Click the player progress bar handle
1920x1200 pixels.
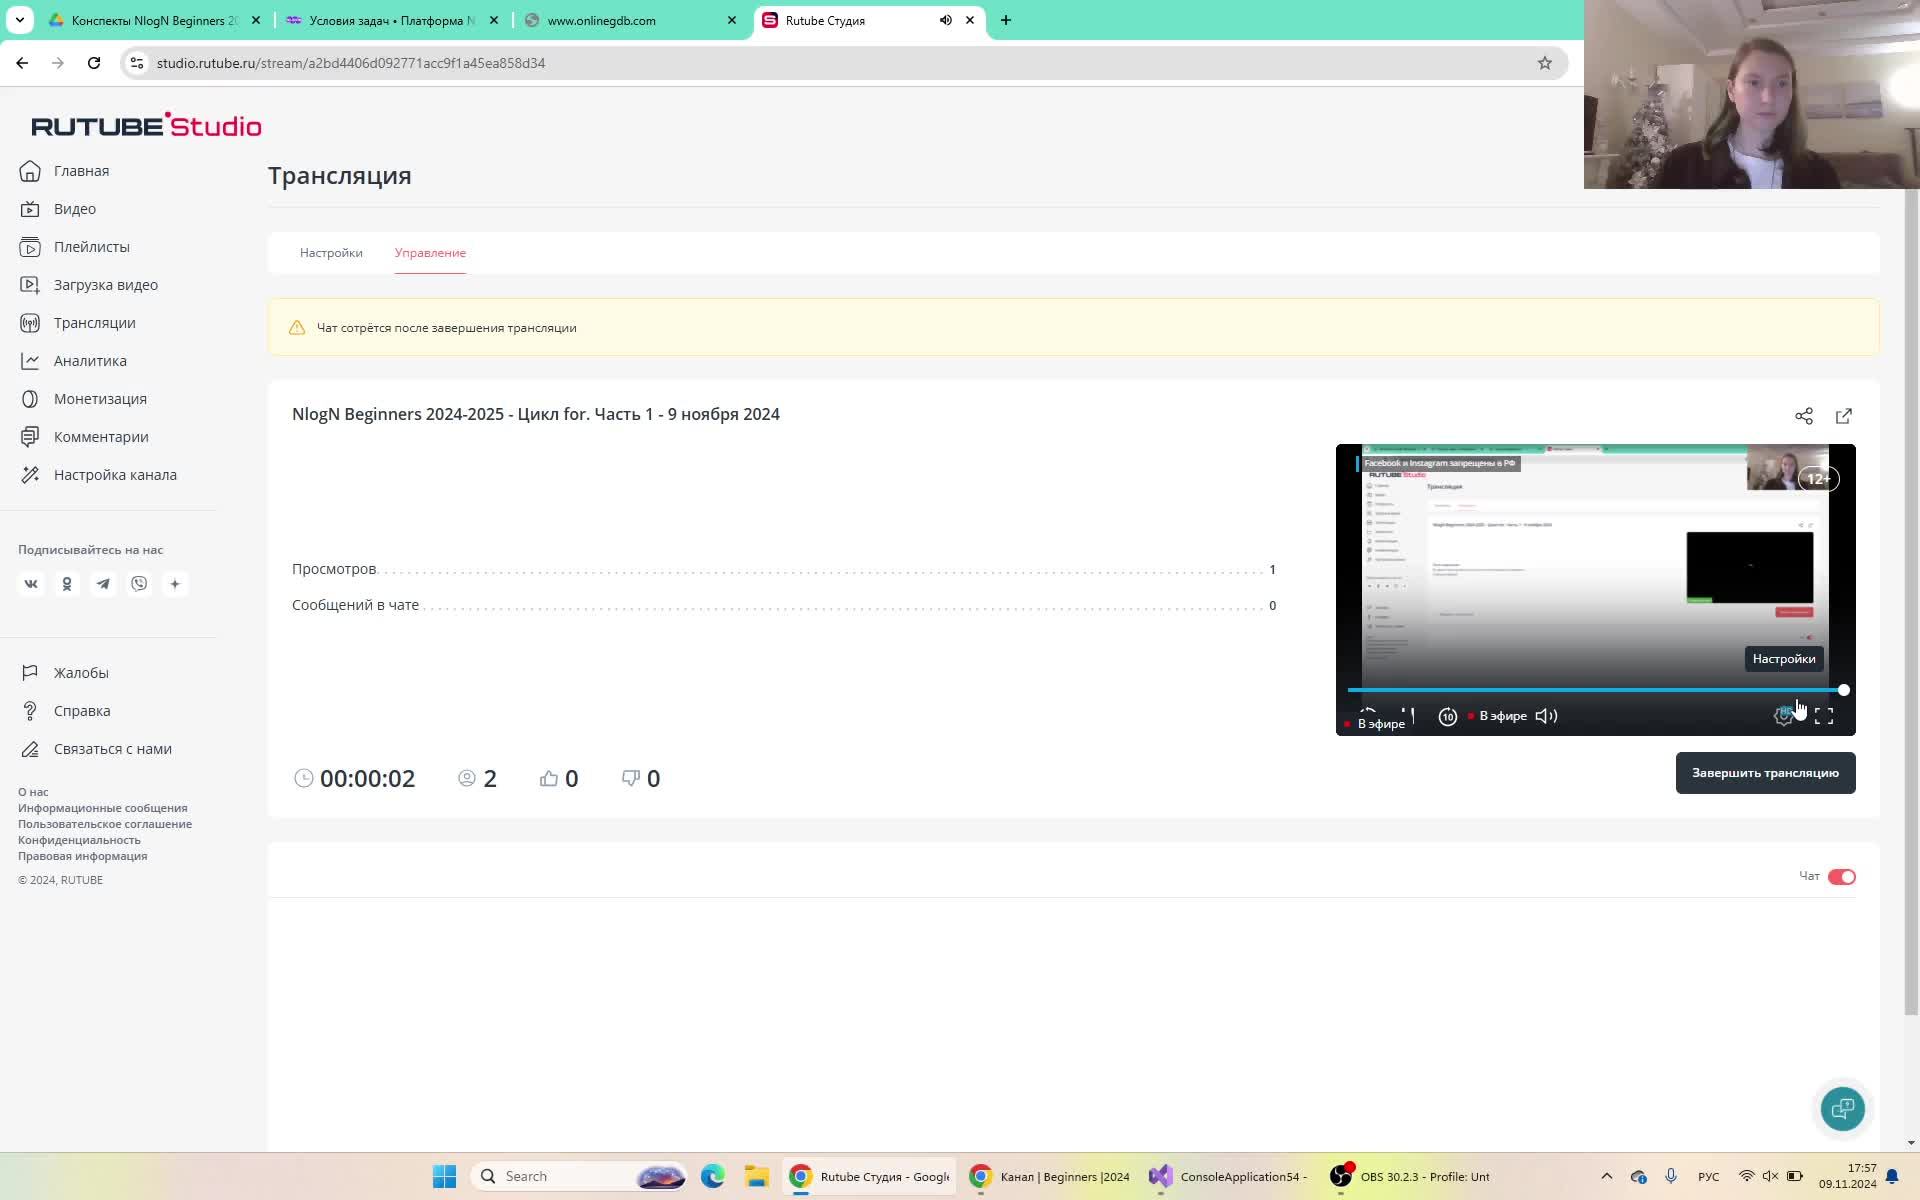tap(1843, 690)
